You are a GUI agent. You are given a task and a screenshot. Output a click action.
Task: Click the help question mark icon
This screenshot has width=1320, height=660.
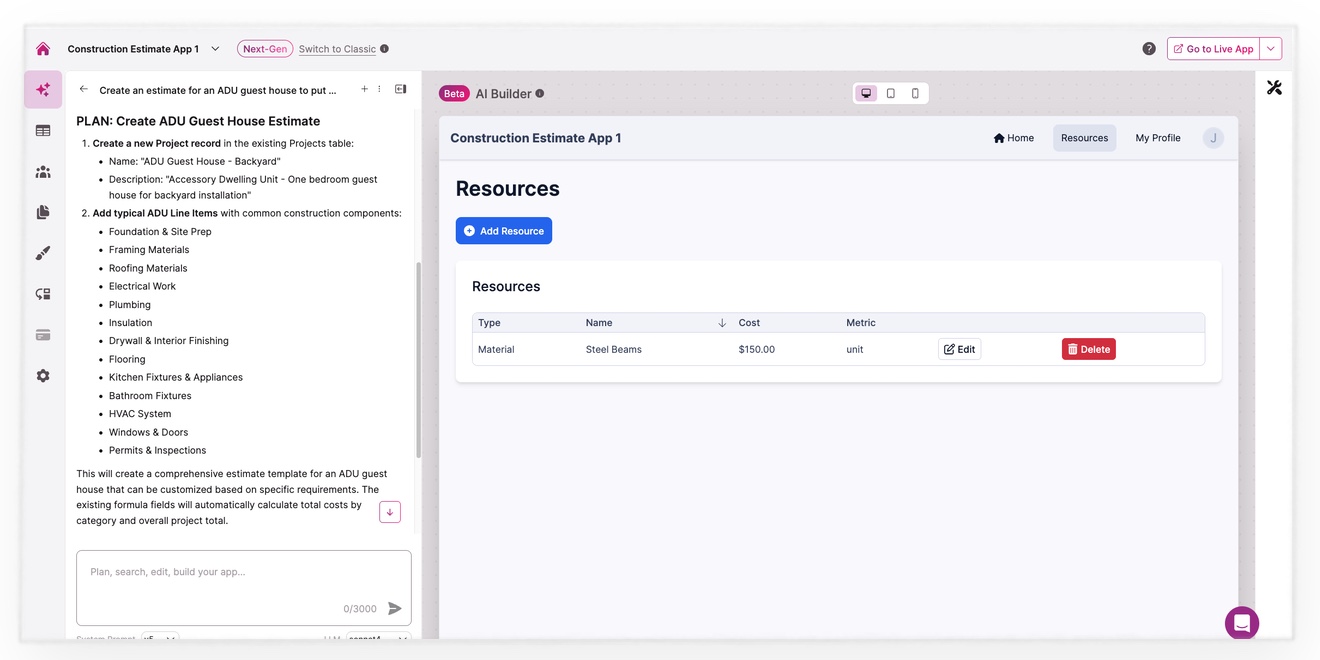point(1149,49)
